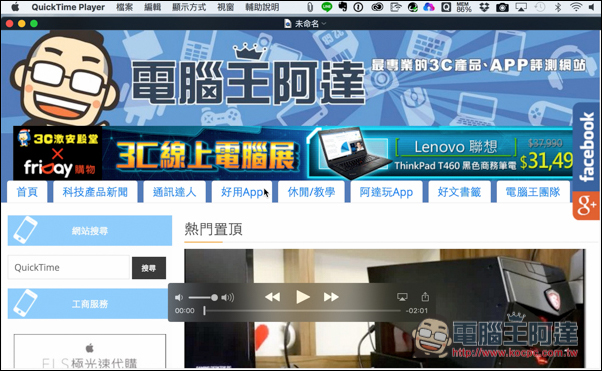
Task: Open the system volume menu icon
Action: (x=593, y=7)
